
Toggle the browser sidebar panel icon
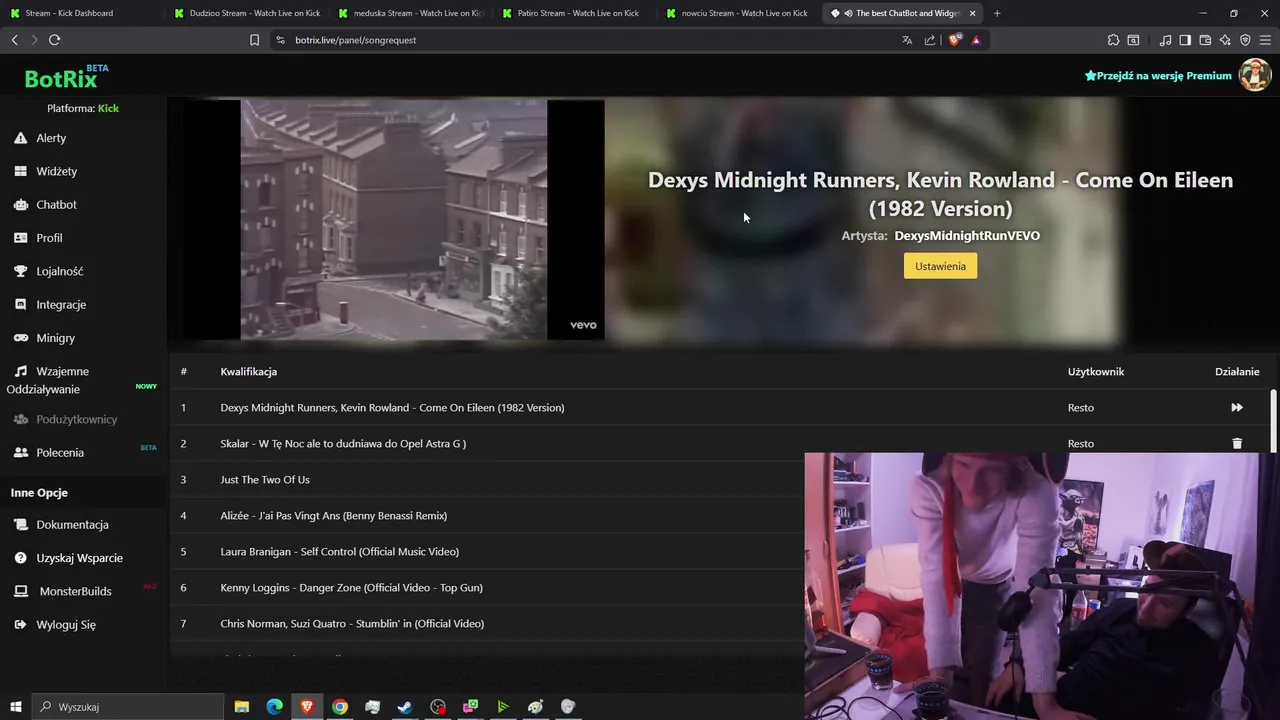(x=1185, y=40)
